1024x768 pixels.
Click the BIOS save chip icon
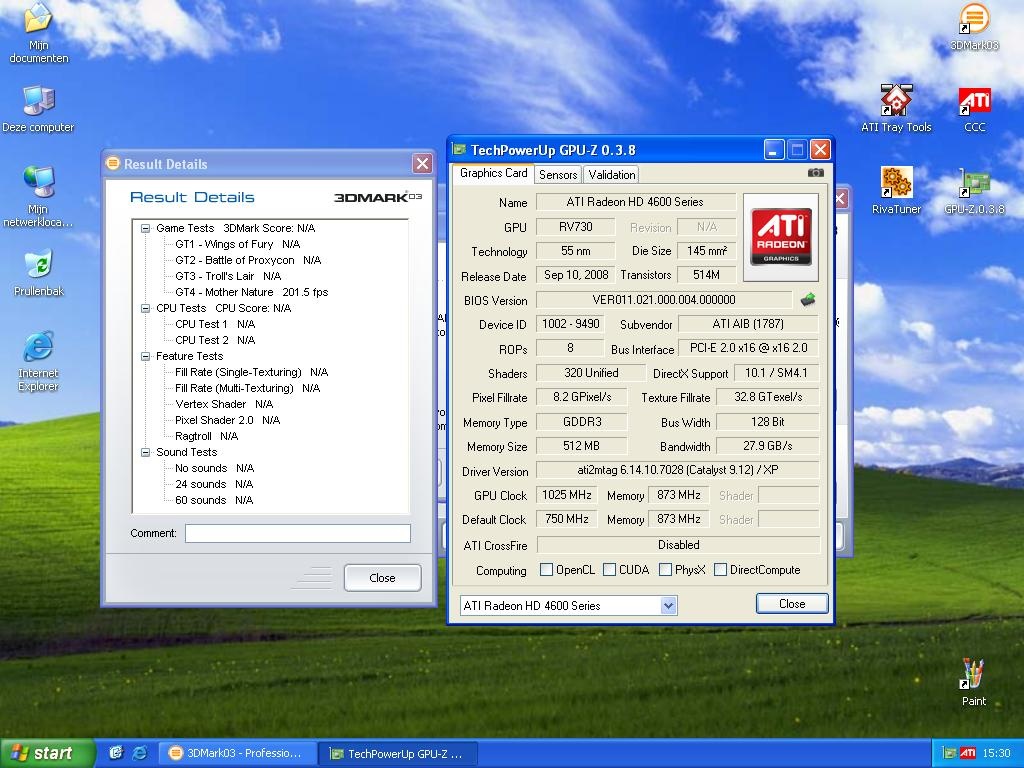click(808, 299)
